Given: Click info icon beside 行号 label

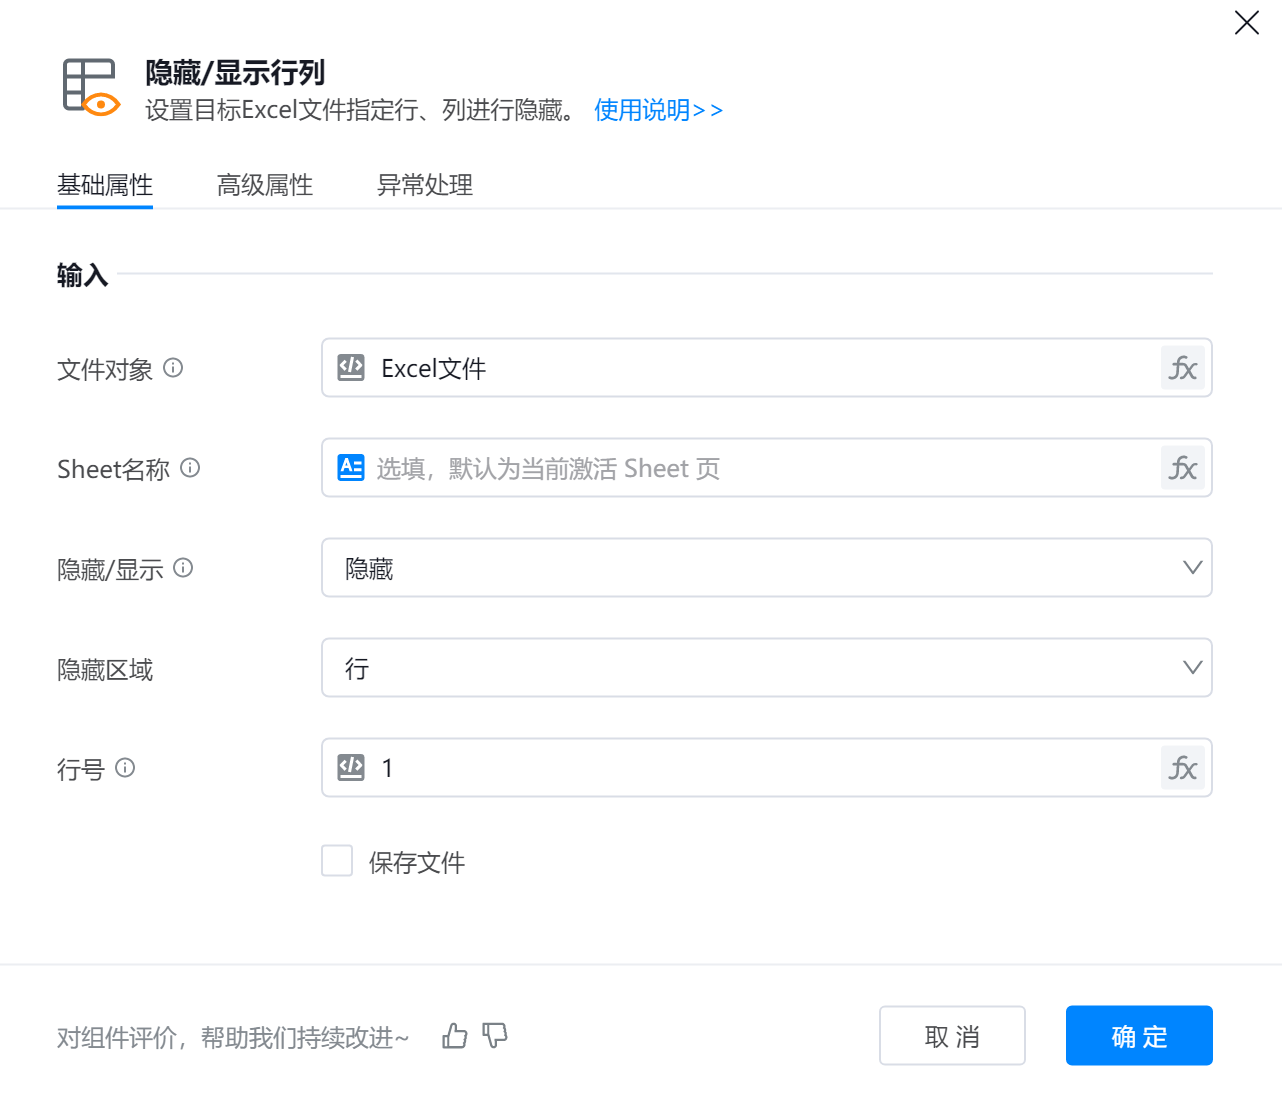Looking at the screenshot, I should pos(125,768).
